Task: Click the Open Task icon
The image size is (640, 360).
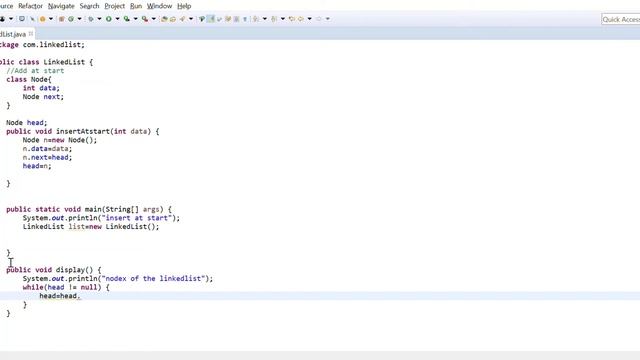Action: tap(173, 19)
